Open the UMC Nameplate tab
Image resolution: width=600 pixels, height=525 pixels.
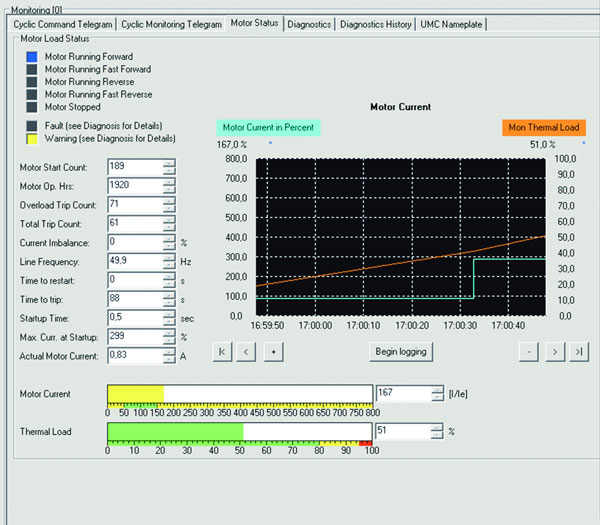click(452, 23)
